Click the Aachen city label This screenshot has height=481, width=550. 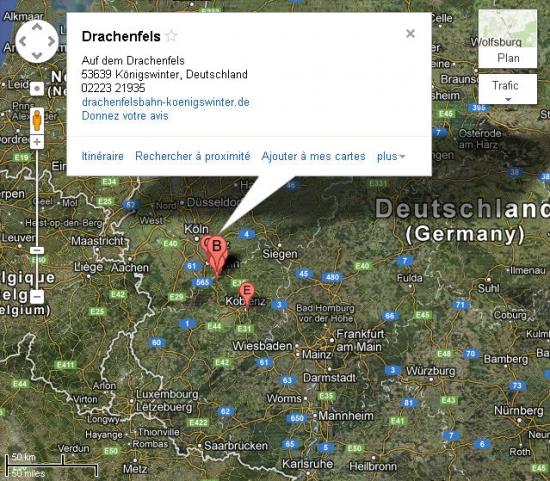tap(130, 268)
